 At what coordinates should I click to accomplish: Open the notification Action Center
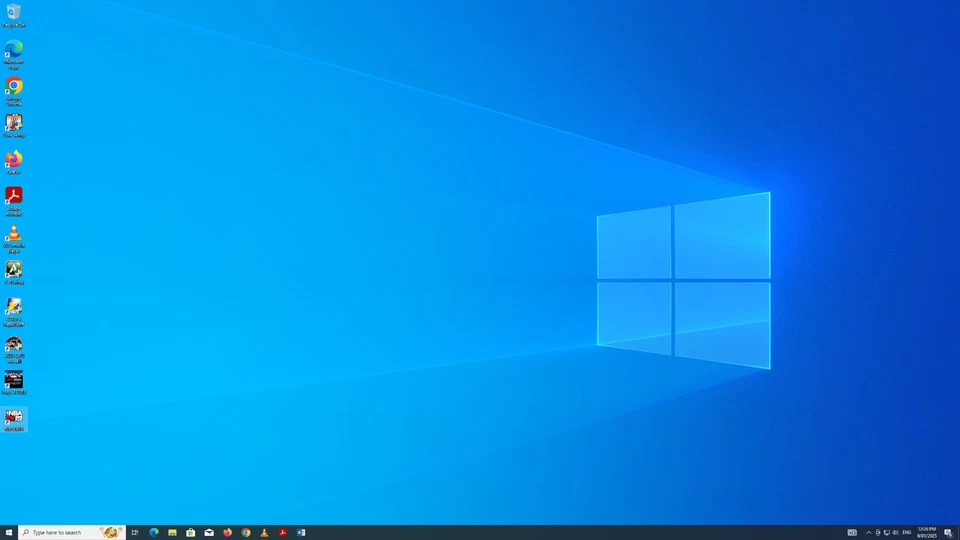tap(948, 533)
